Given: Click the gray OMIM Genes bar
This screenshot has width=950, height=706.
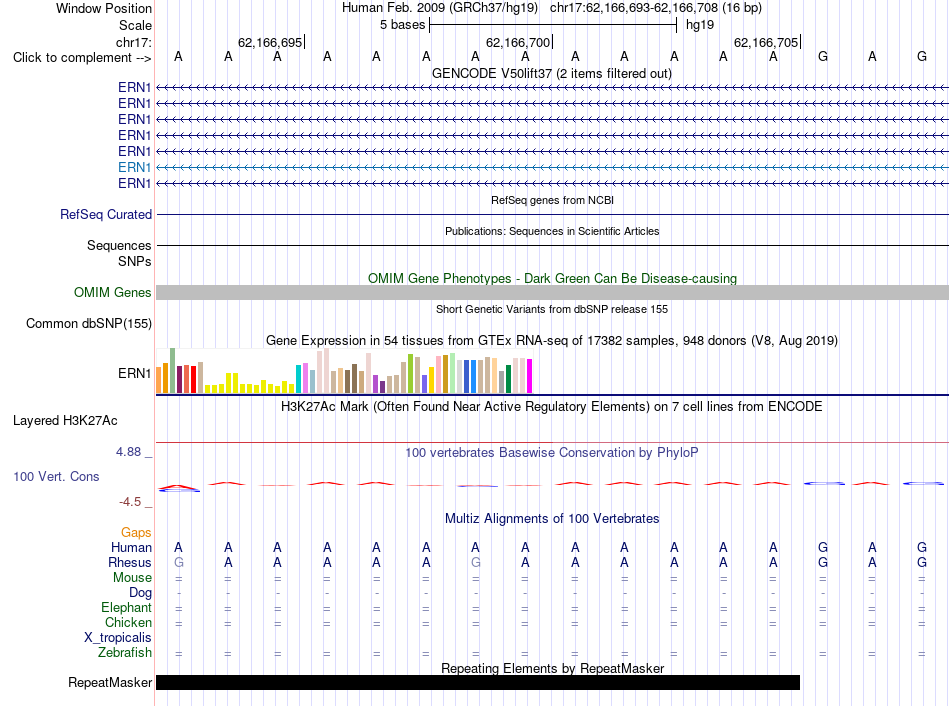Looking at the screenshot, I should [552, 293].
